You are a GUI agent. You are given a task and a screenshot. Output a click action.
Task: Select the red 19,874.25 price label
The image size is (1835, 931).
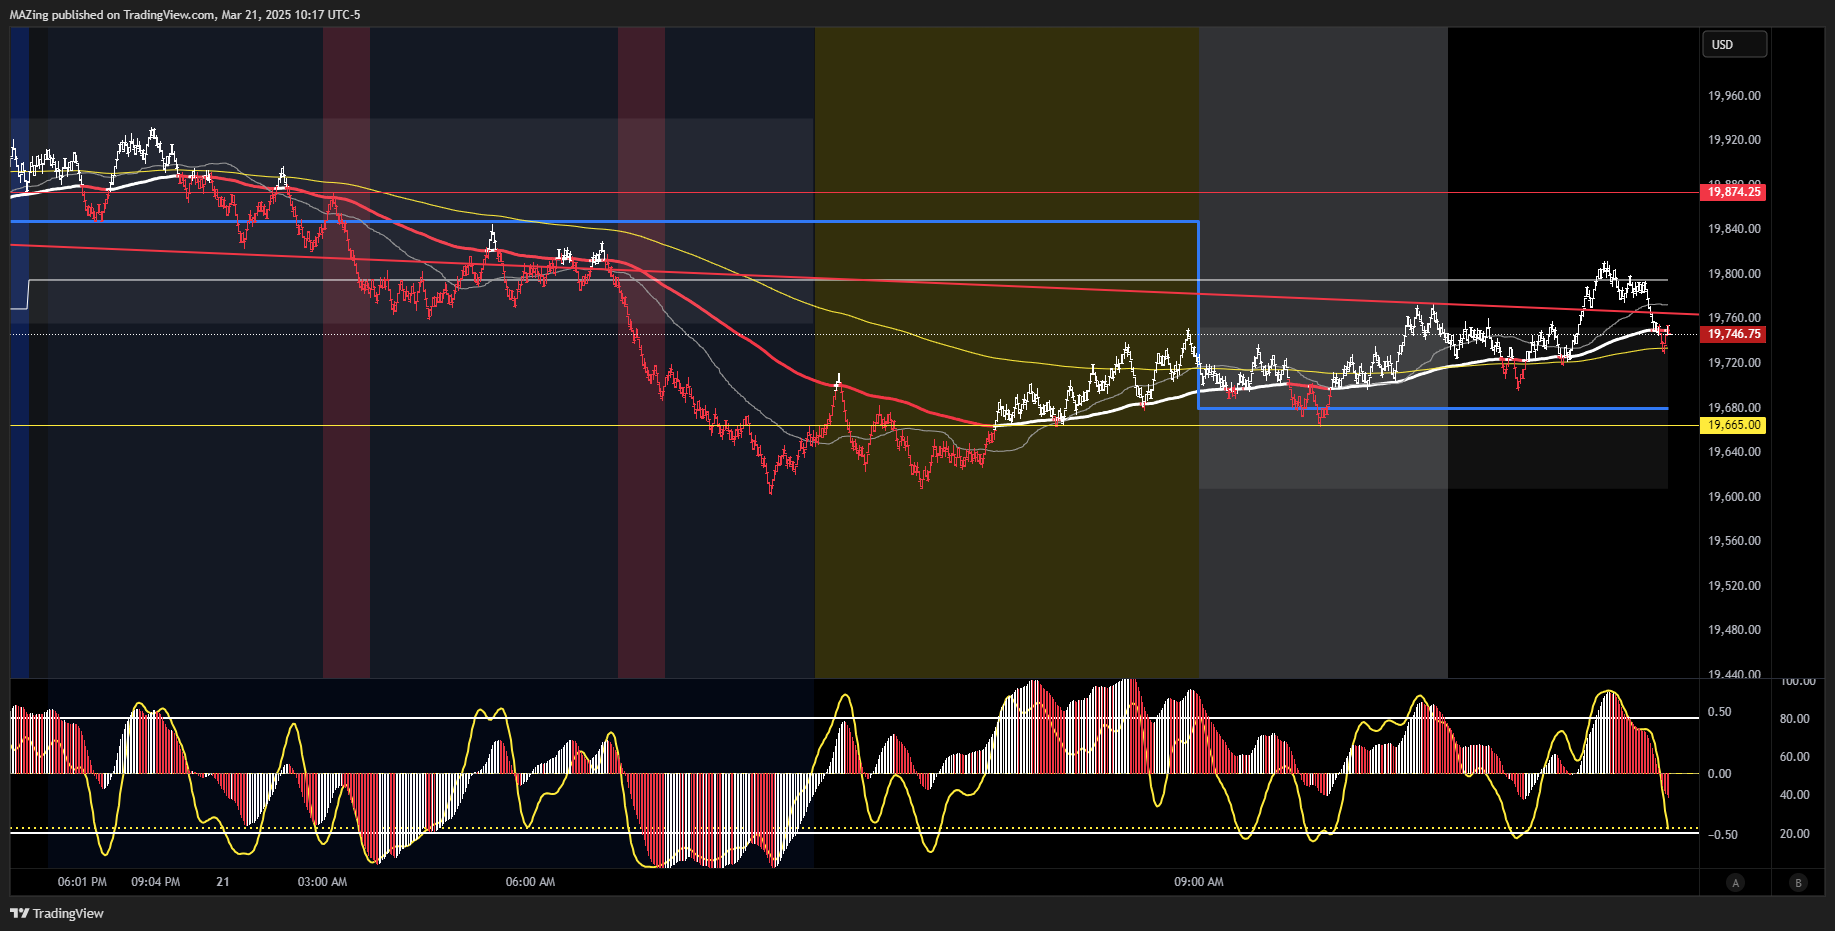click(x=1733, y=192)
